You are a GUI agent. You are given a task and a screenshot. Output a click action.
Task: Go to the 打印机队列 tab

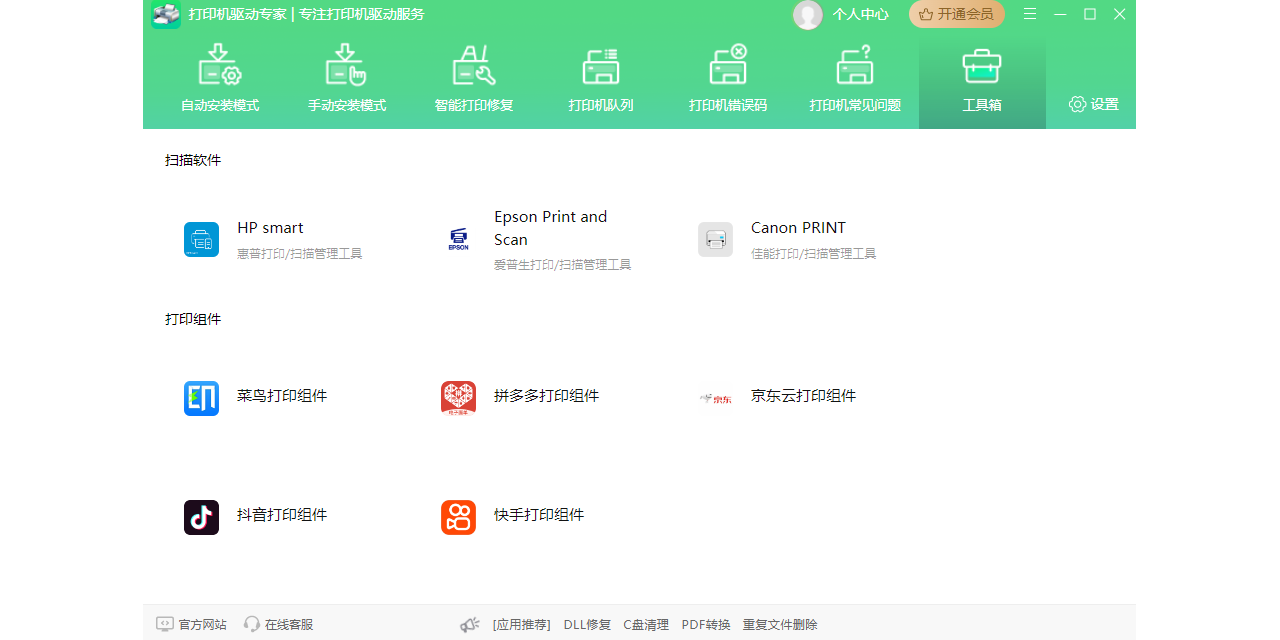[601, 80]
